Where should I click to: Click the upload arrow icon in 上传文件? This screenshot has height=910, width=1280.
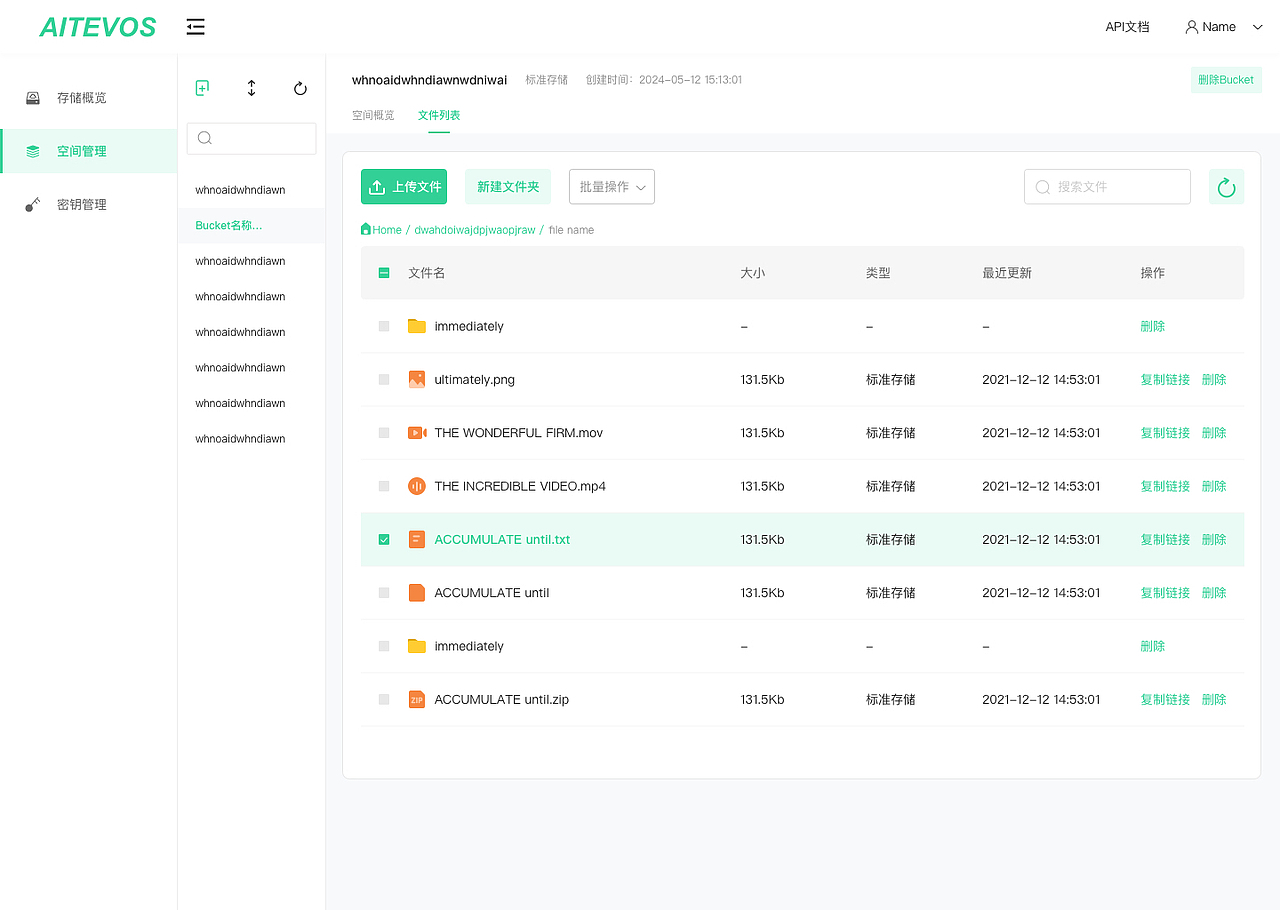pos(377,187)
